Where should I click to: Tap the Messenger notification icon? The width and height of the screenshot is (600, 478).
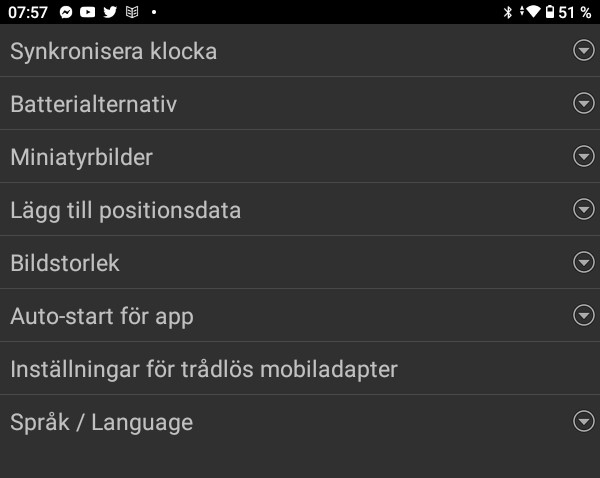pyautogui.click(x=66, y=12)
